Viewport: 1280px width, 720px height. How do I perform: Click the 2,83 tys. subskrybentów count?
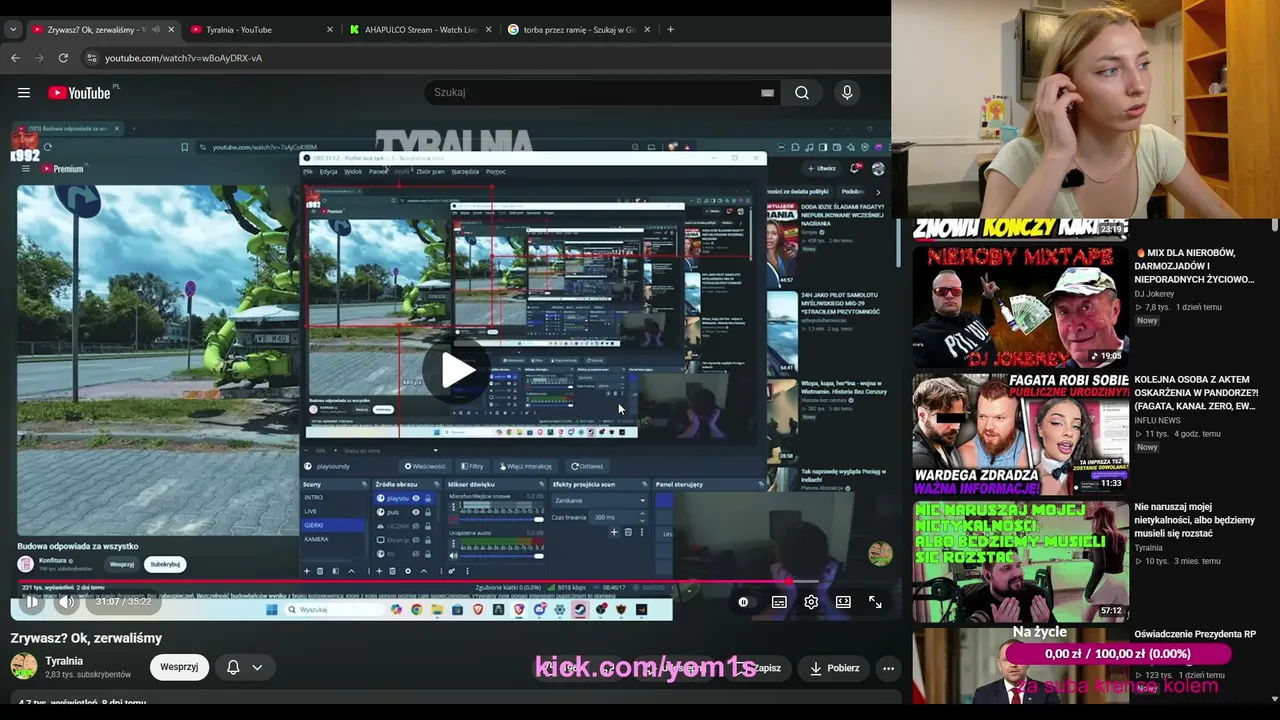pyautogui.click(x=88, y=675)
